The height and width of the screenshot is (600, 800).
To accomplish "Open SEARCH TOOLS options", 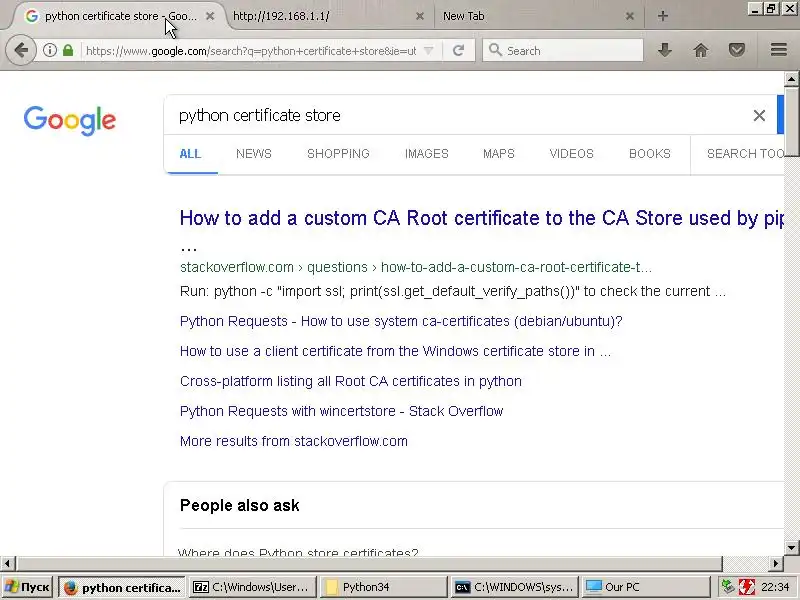I will (745, 154).
